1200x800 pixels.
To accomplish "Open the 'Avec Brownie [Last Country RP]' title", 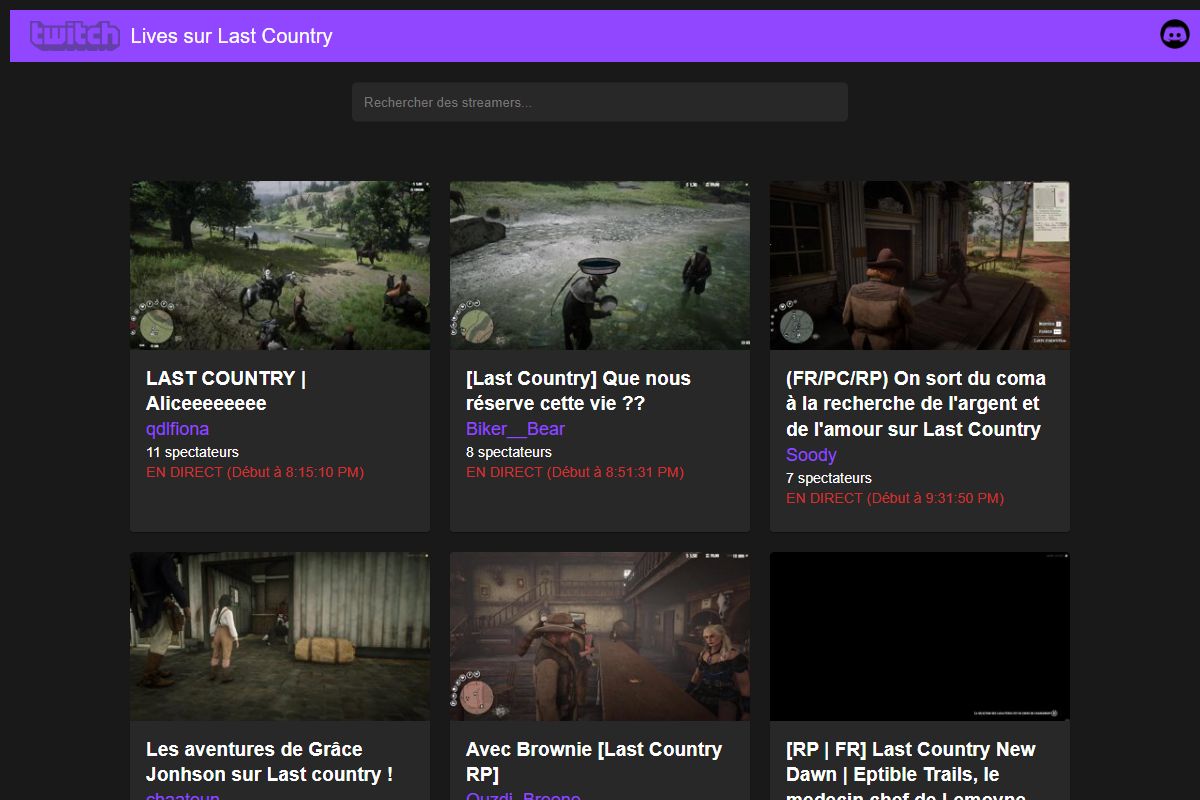I will [x=594, y=761].
